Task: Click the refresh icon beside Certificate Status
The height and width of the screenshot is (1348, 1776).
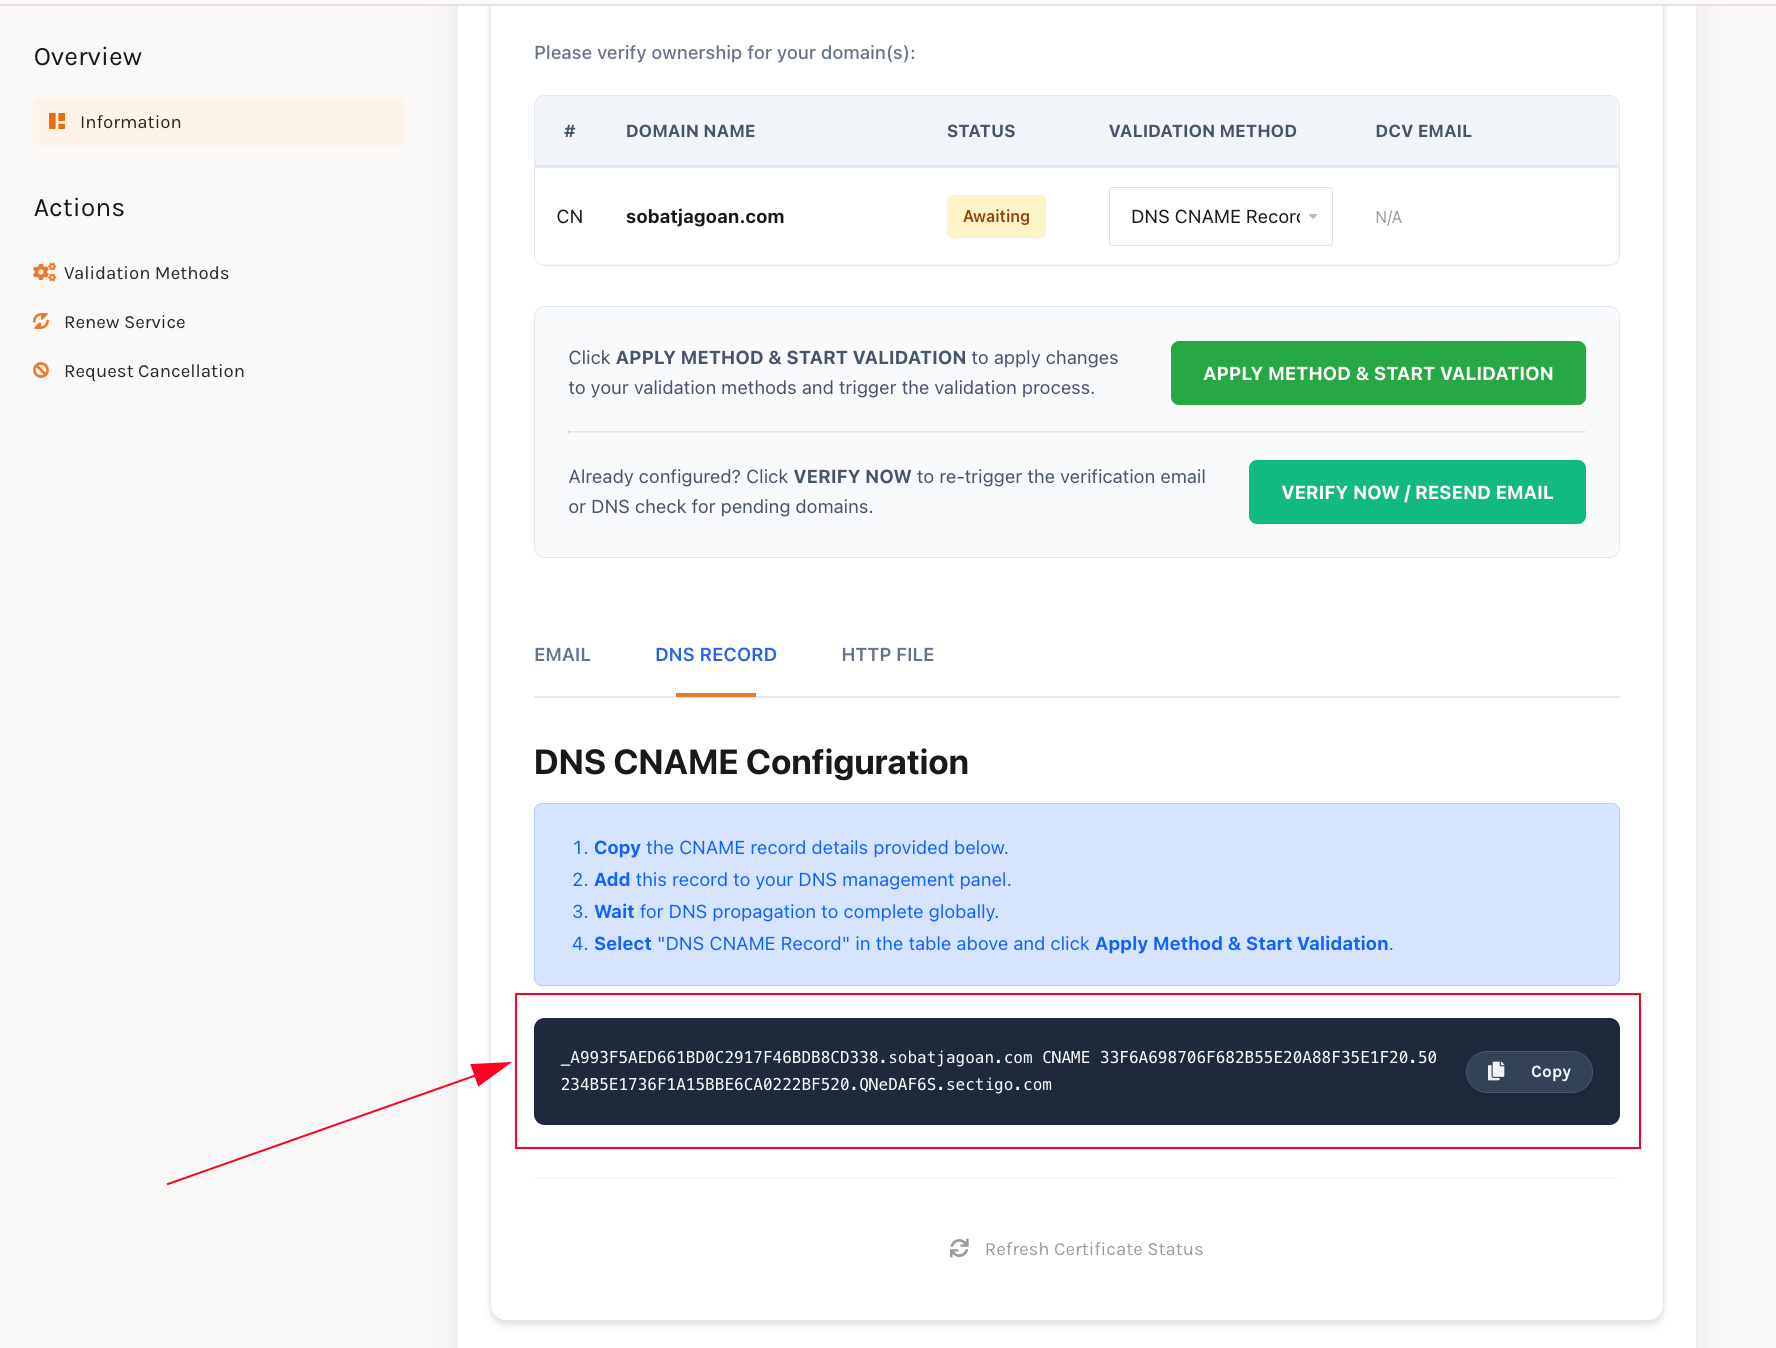Action: (959, 1248)
